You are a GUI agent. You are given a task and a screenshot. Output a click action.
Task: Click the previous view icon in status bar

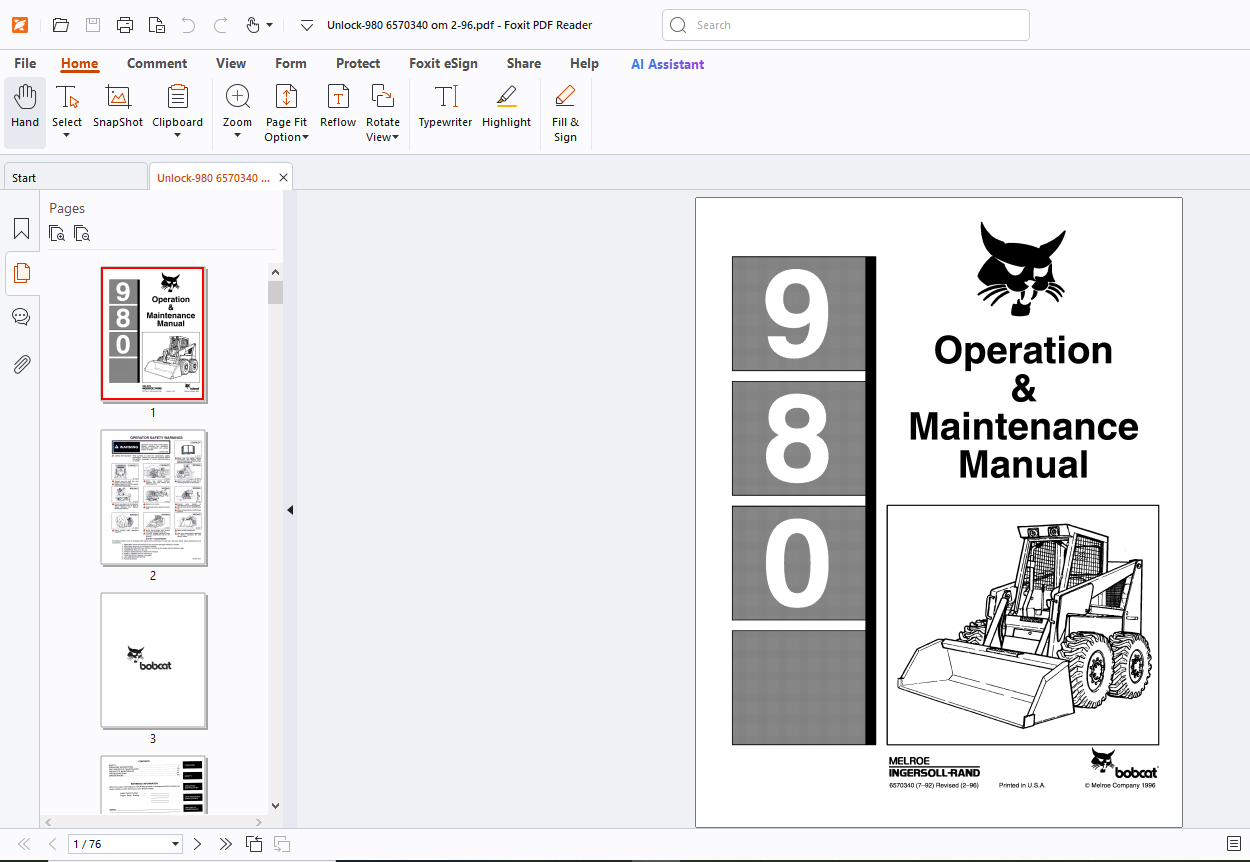pos(254,844)
